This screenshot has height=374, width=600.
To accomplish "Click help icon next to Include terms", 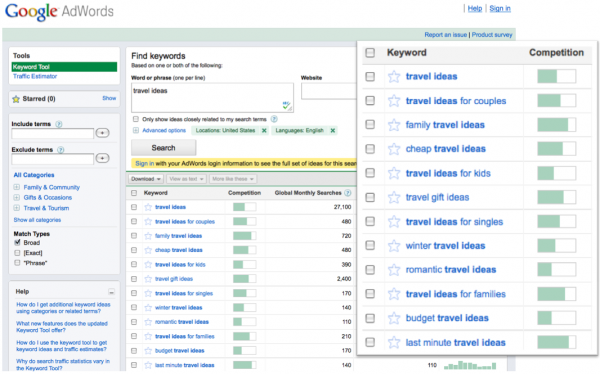I will tap(59, 124).
